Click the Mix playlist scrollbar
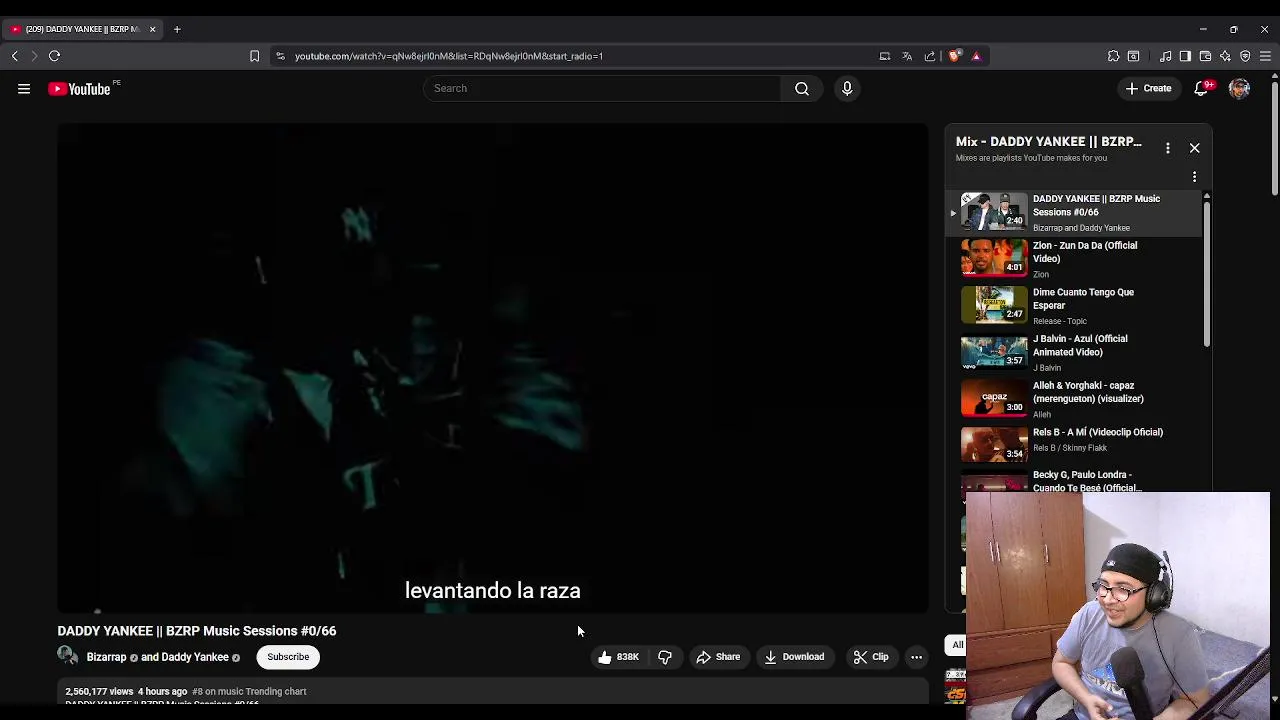The height and width of the screenshot is (720, 1280). 1207,274
